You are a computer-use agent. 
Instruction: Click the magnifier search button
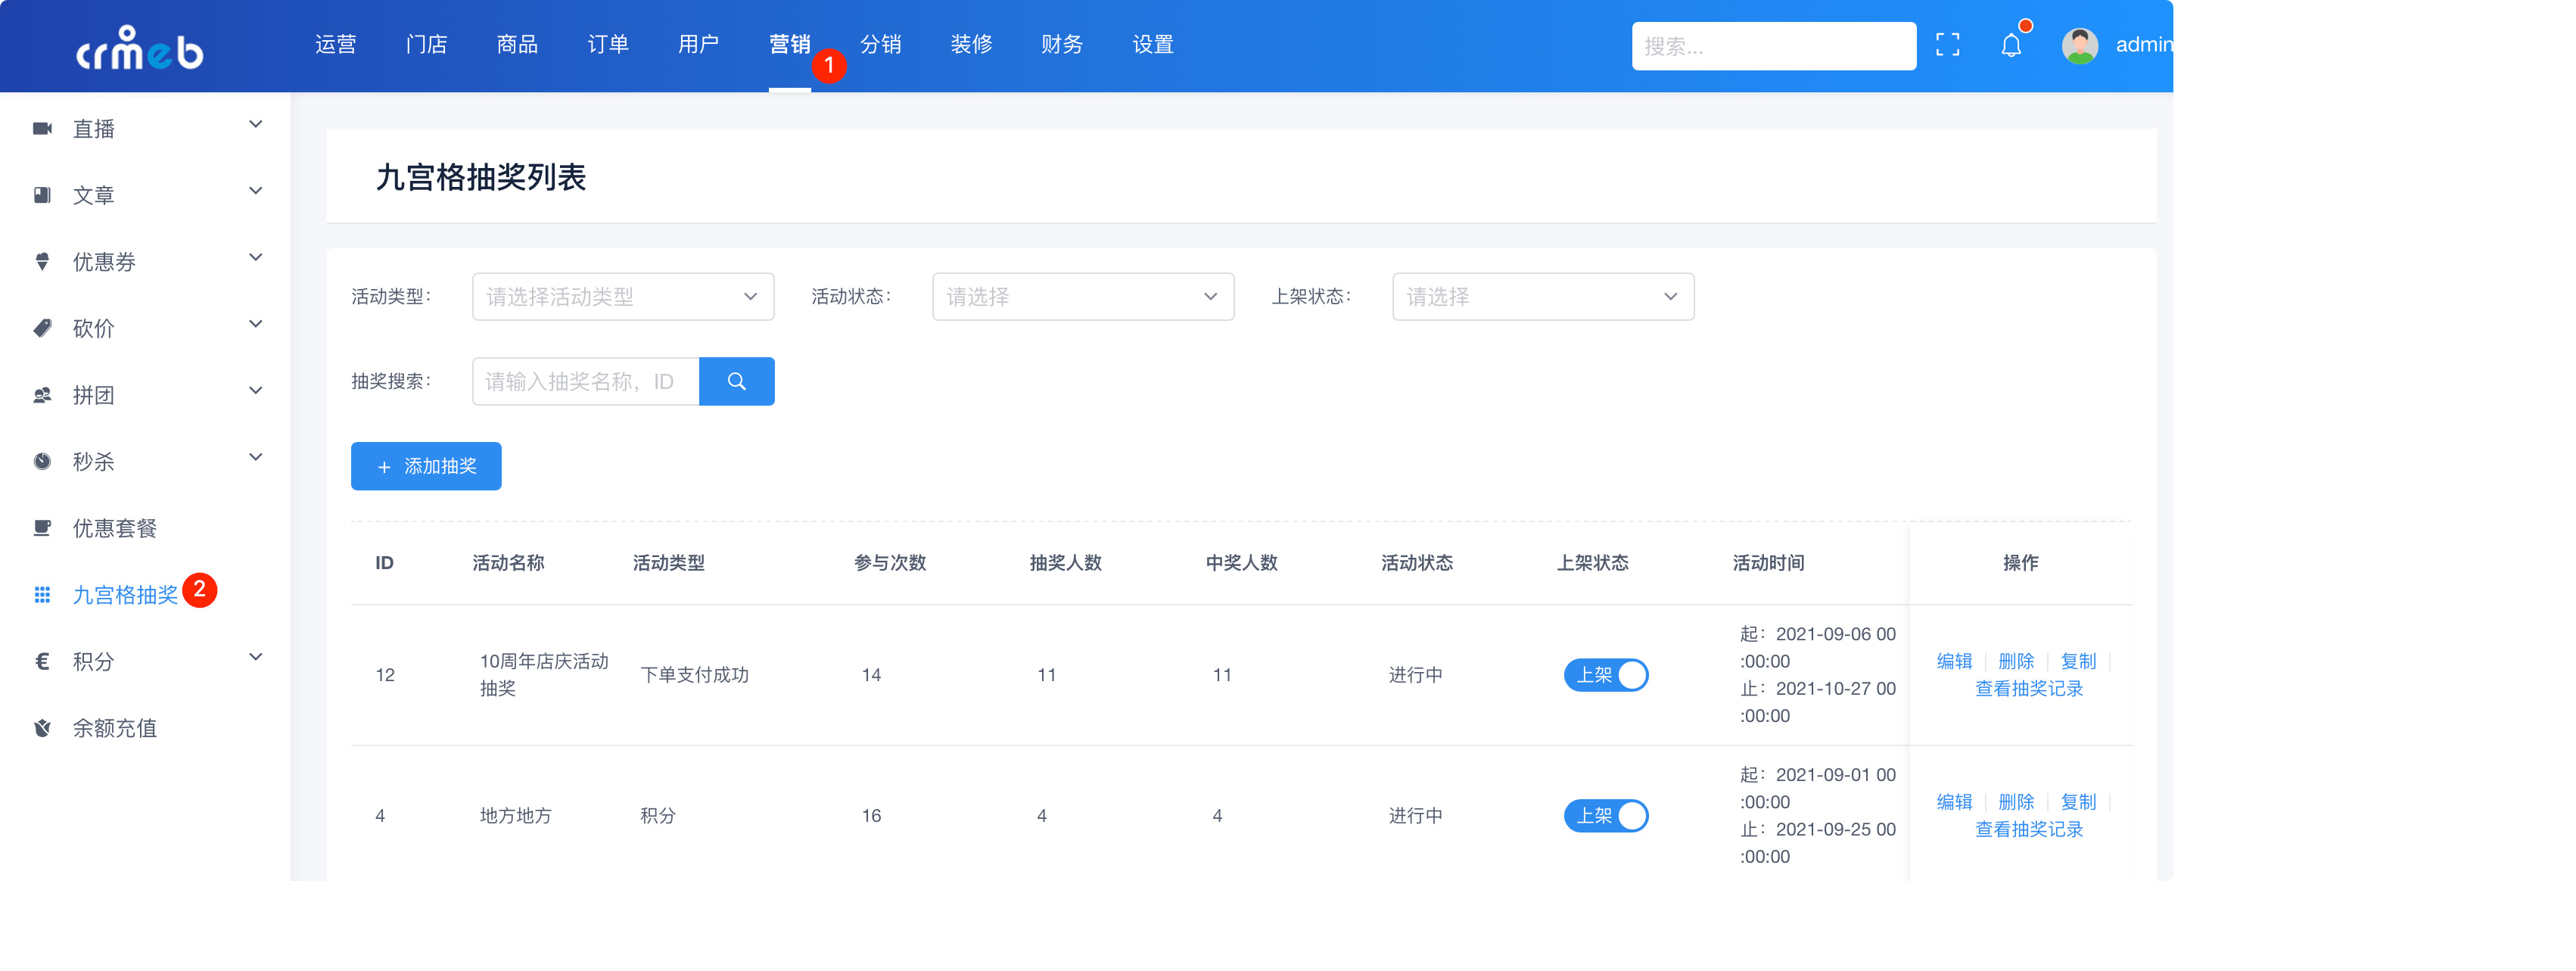(737, 381)
